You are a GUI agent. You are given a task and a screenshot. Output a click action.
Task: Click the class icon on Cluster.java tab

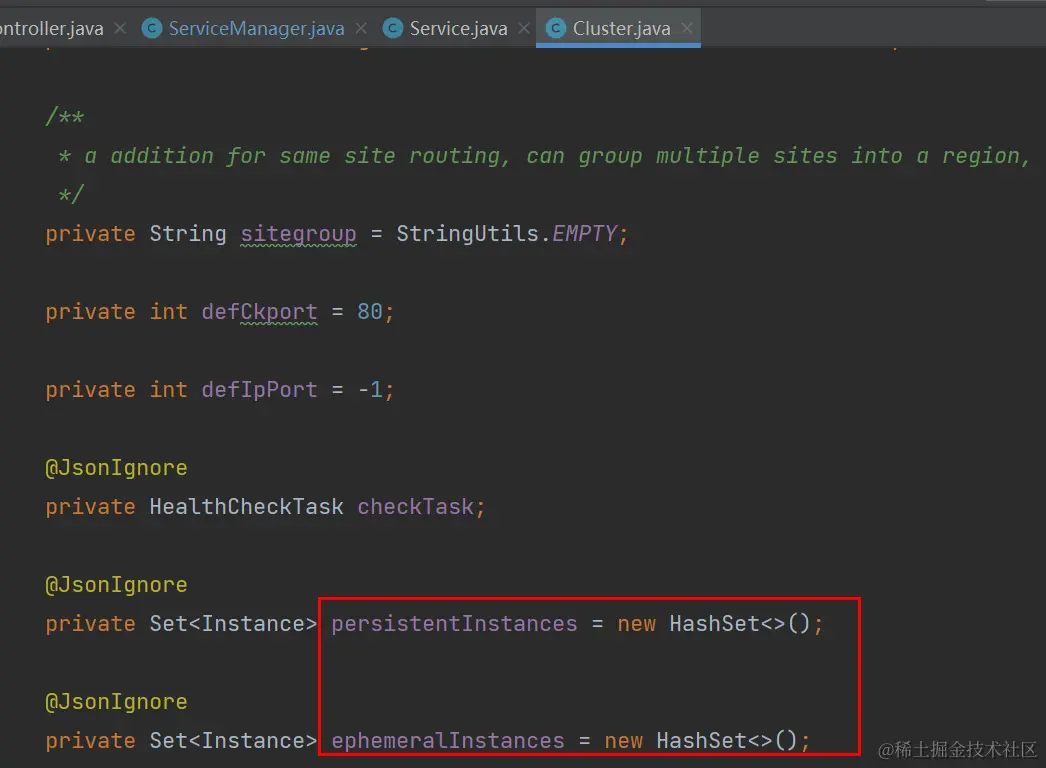(x=556, y=28)
